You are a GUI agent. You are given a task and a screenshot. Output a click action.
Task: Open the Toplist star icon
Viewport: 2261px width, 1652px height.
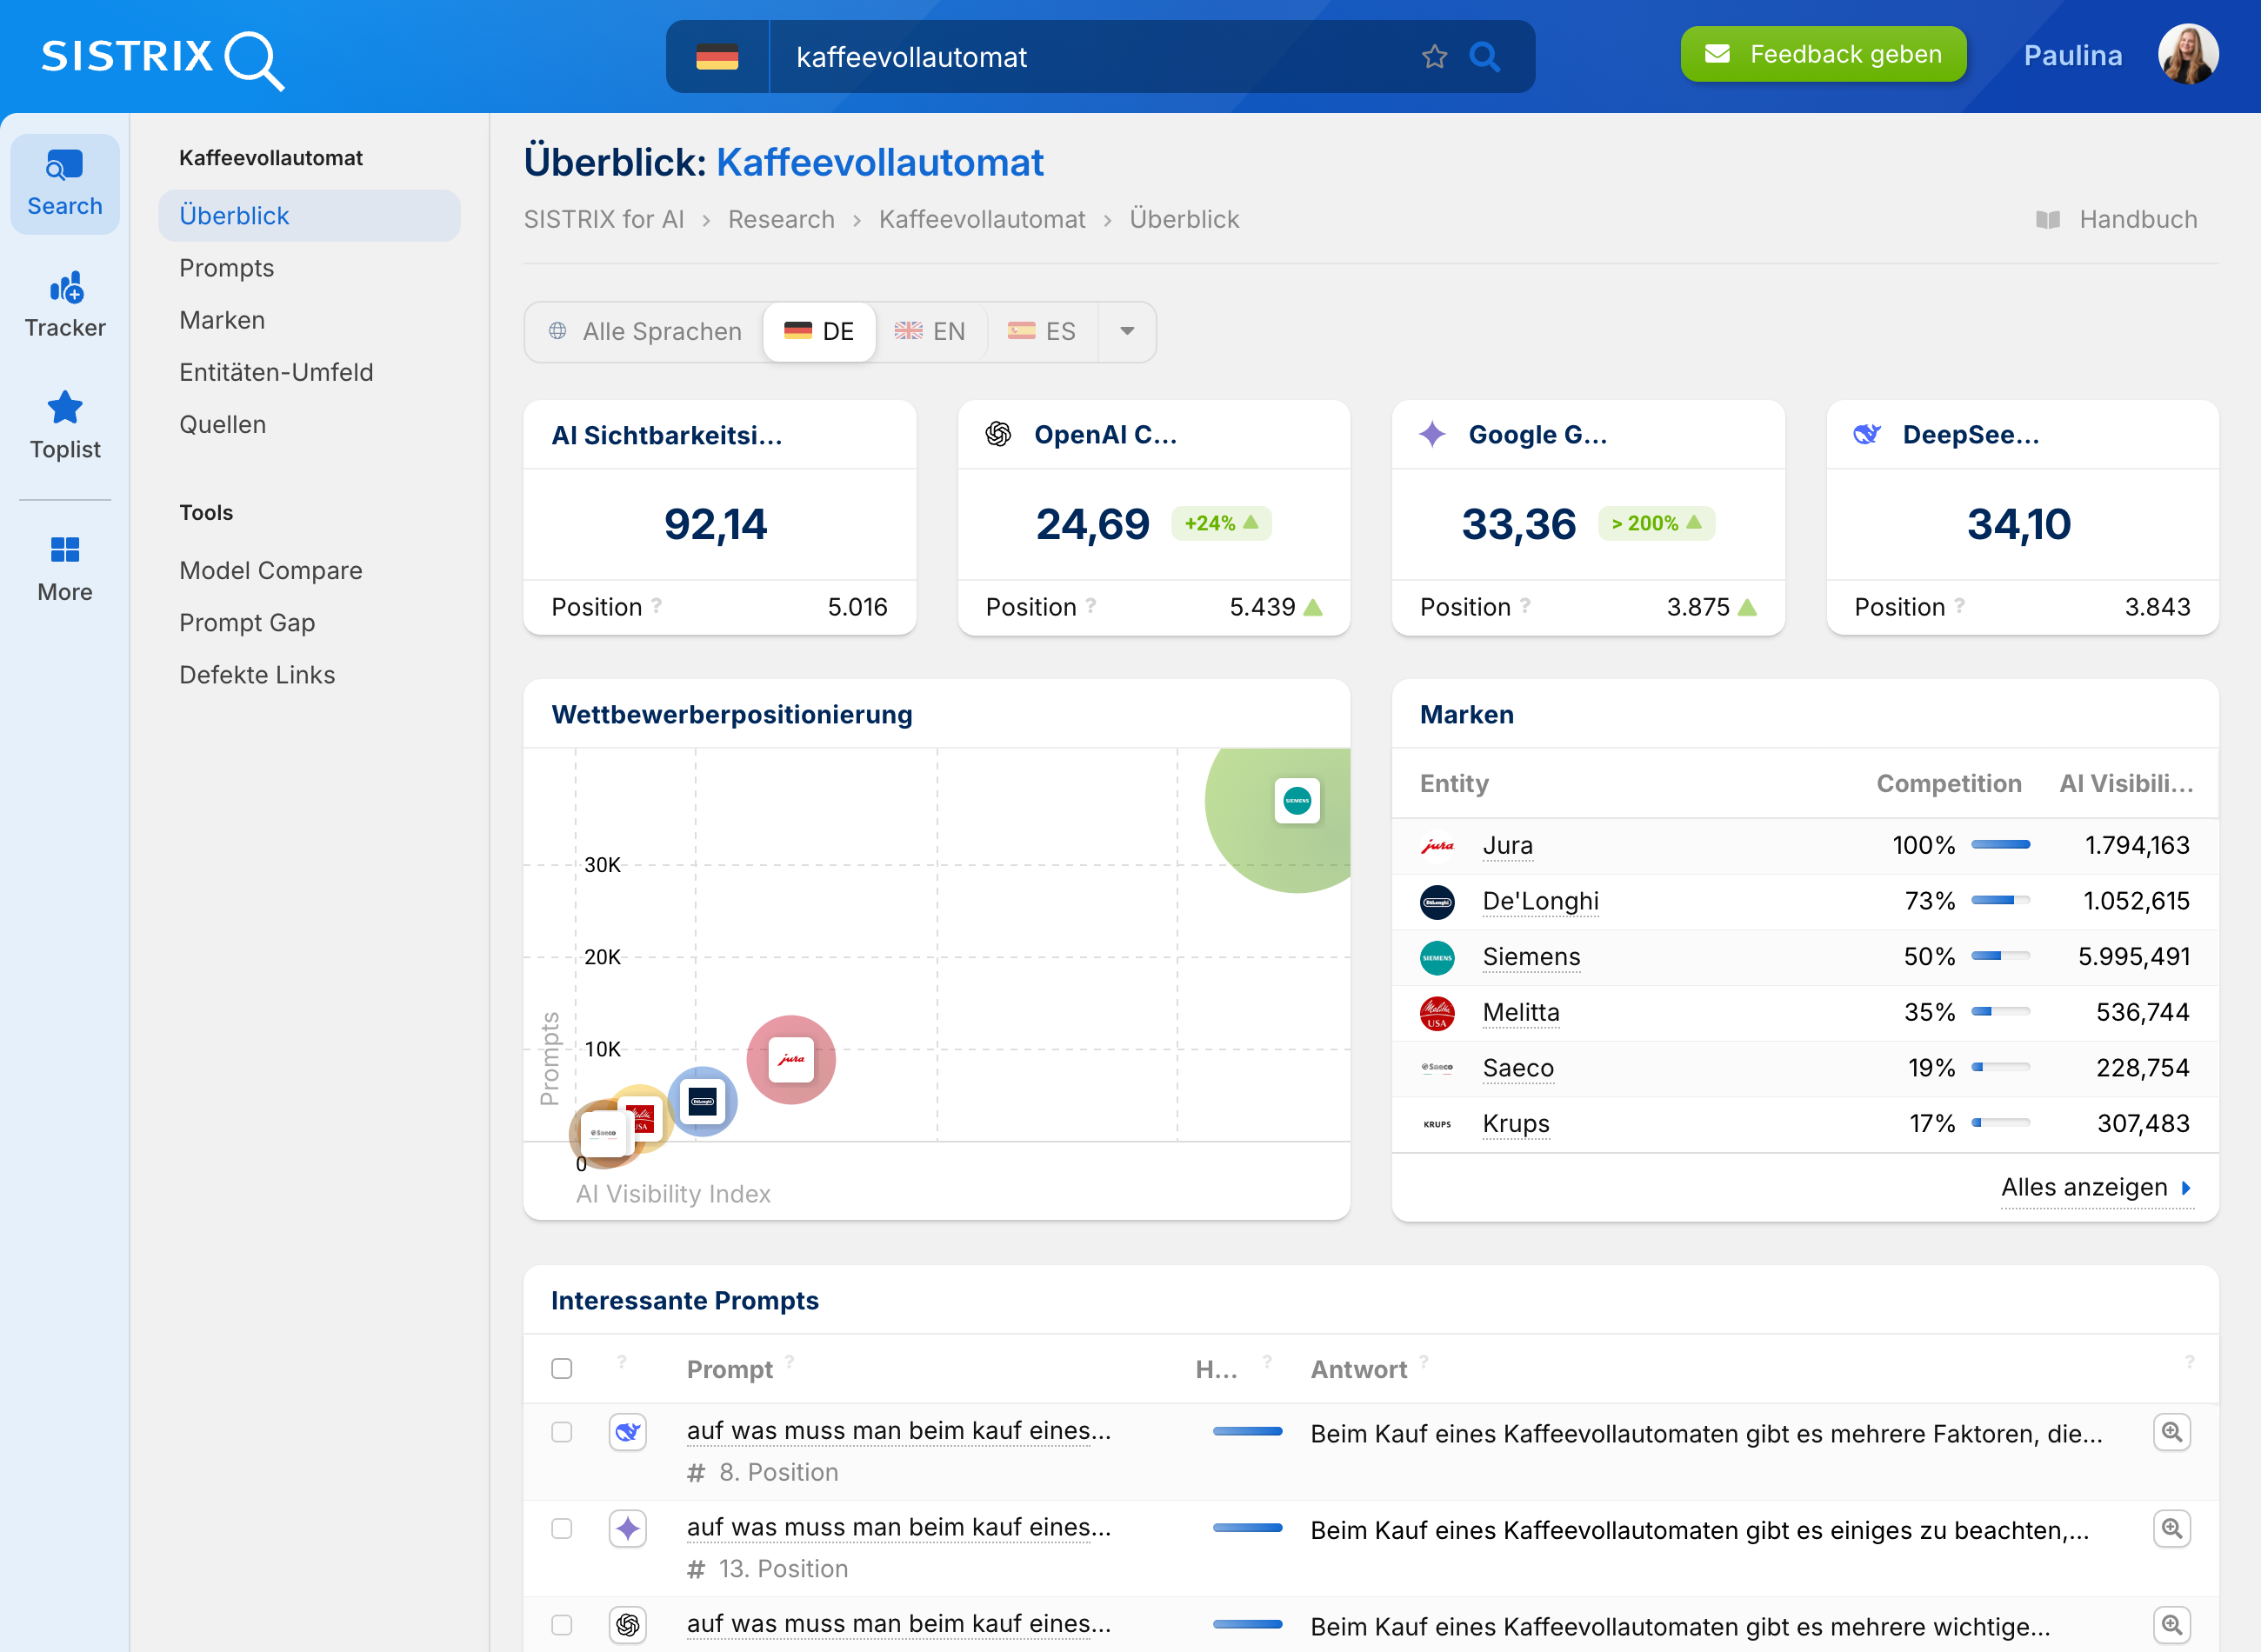pyautogui.click(x=65, y=408)
